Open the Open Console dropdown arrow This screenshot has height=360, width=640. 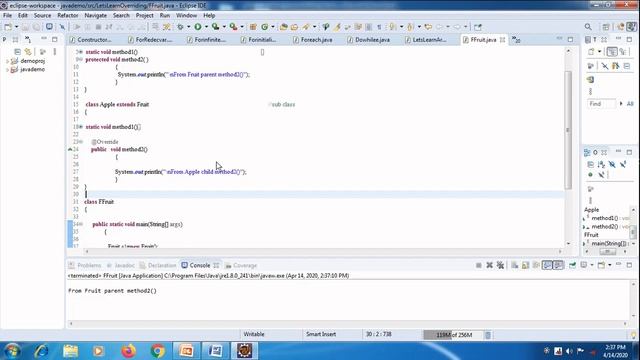click(x=609, y=265)
